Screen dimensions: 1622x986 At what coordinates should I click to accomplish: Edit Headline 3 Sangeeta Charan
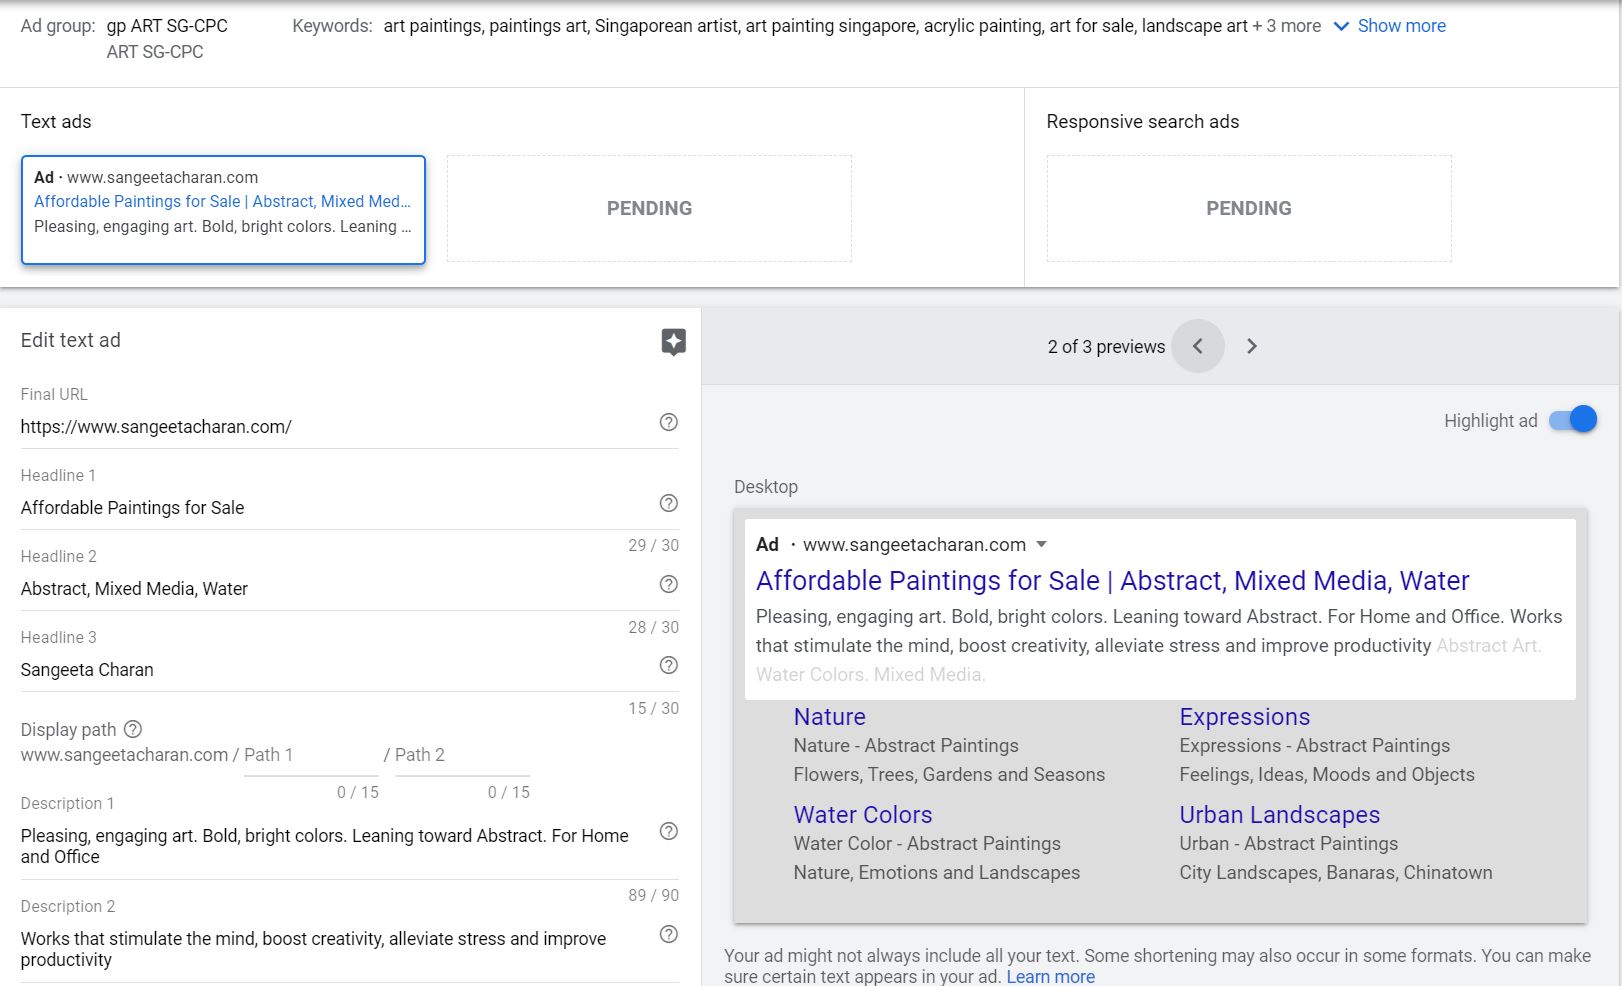(335, 670)
